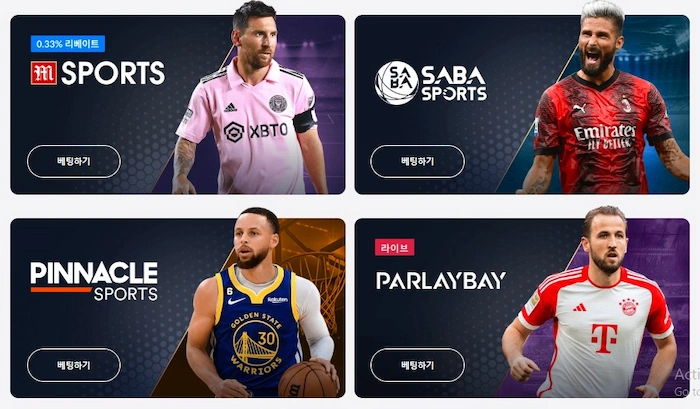This screenshot has width=700, height=409.
Task: Select the basketball player in Warriors jersey
Action: pyautogui.click(x=259, y=304)
